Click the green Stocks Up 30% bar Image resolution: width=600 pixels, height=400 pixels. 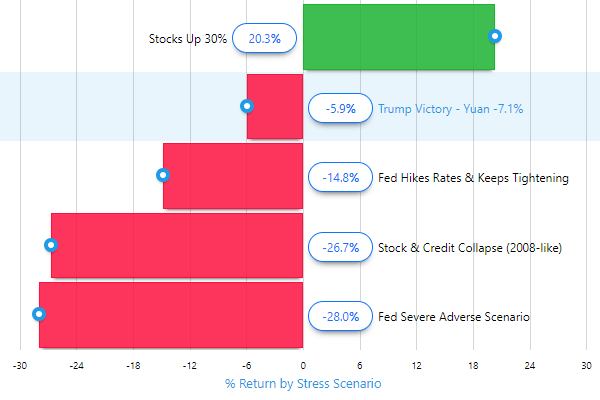[x=398, y=37]
